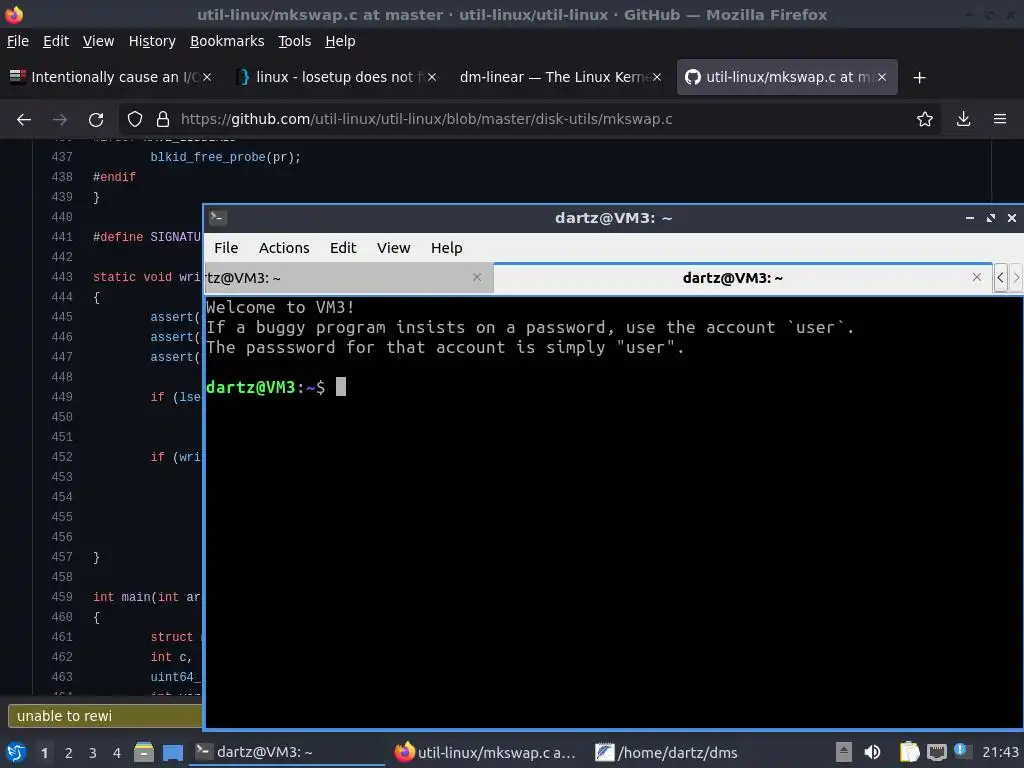1024x768 pixels.
Task: Open the Firefox Help menu
Action: pyautogui.click(x=340, y=41)
